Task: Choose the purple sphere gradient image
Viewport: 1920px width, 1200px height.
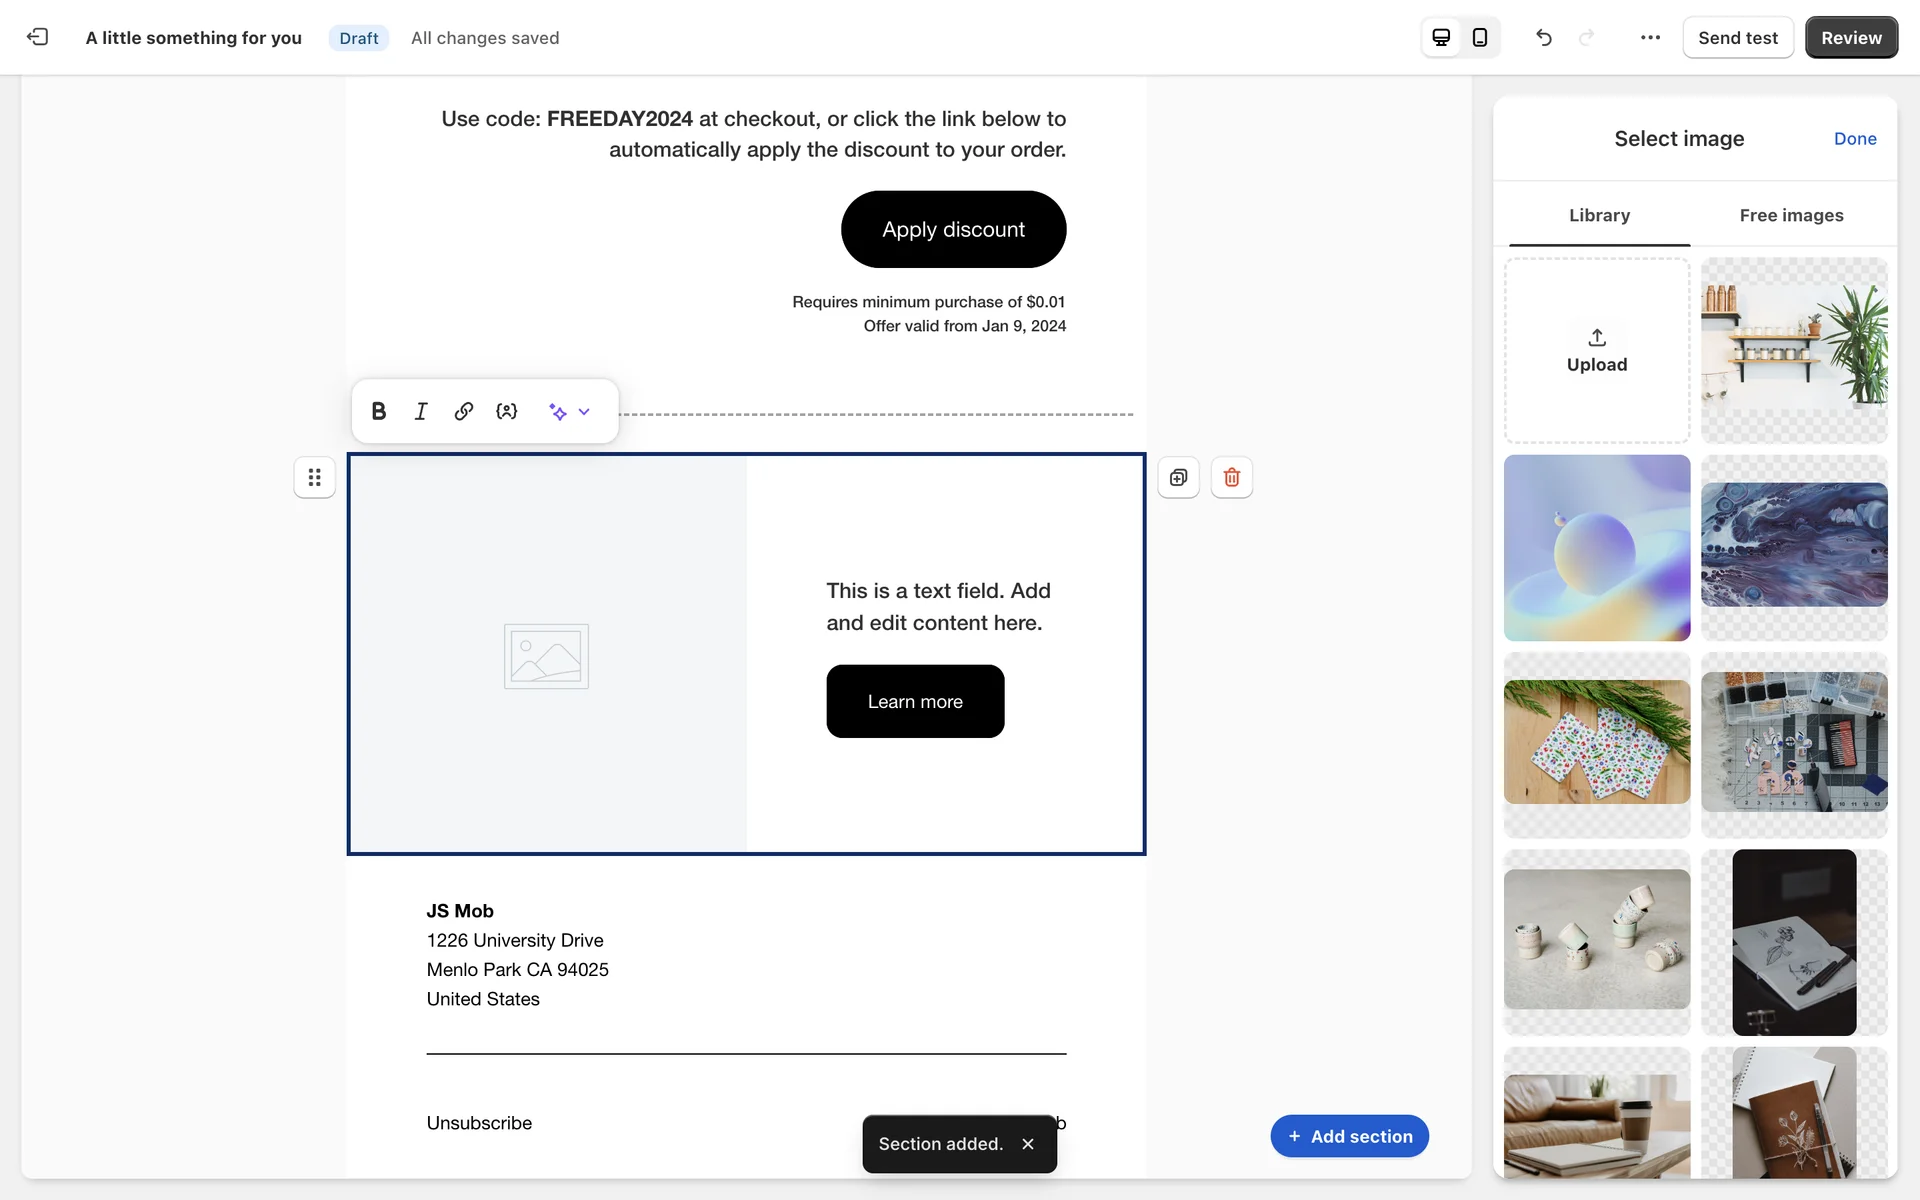Action: 1596,547
